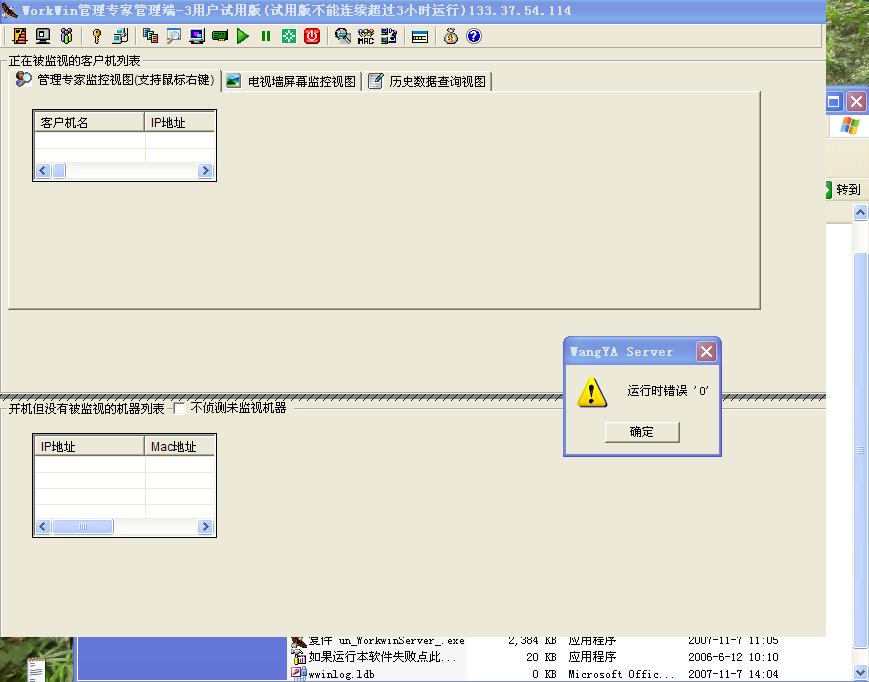The image size is (869, 682).
Task: Close the WangYA Server error dialog
Action: pyautogui.click(x=706, y=351)
